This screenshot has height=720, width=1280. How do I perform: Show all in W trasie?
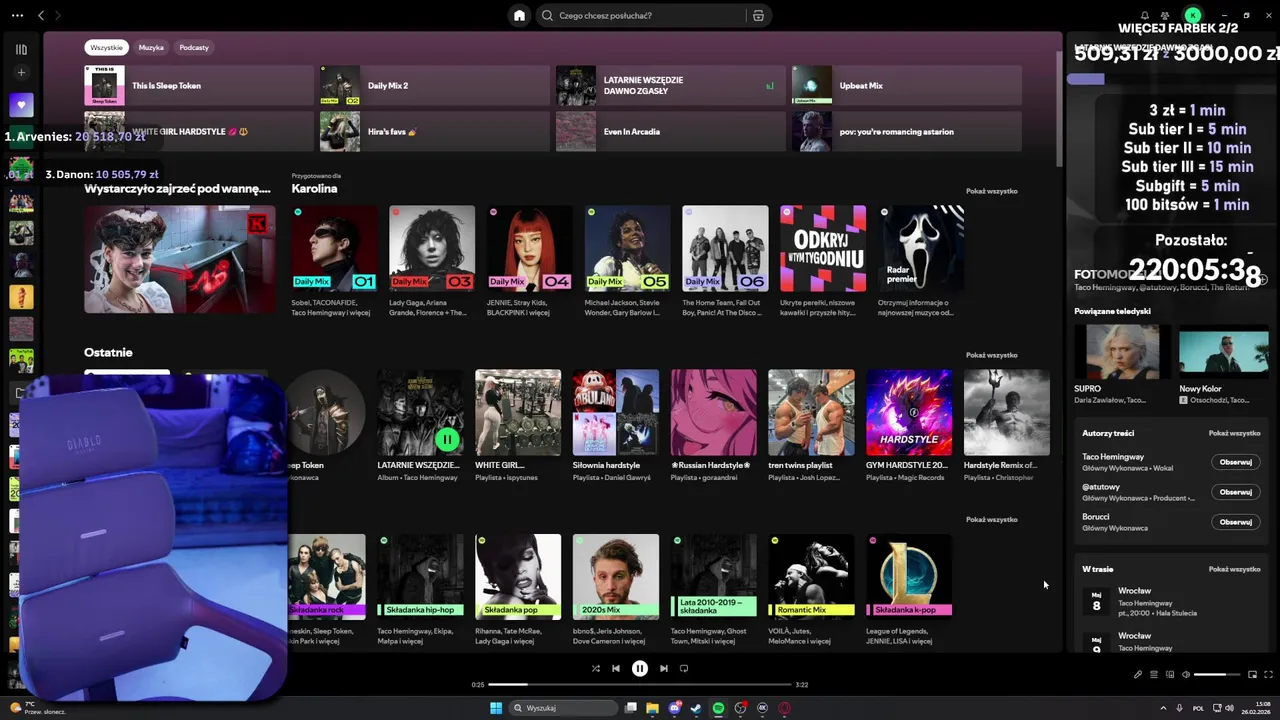pos(1234,569)
